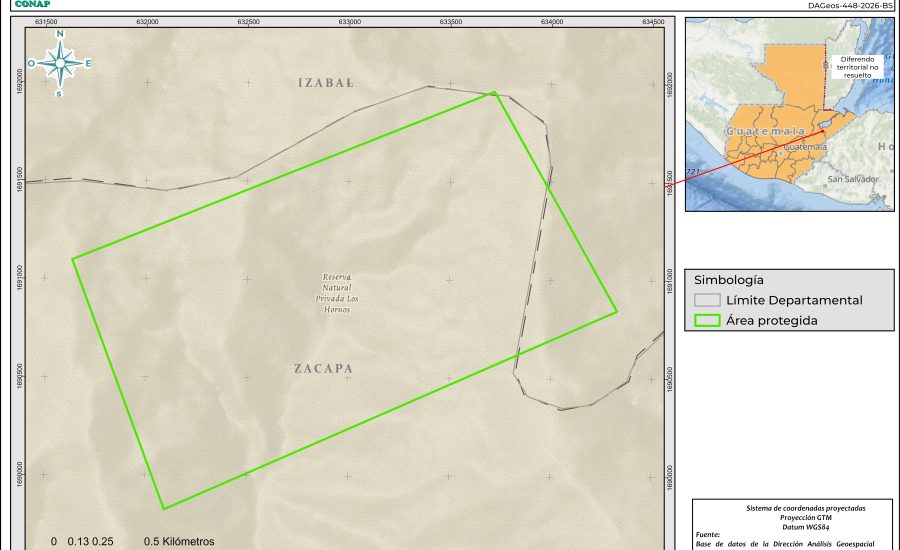Click the scale bar 0.5 Kilómetros label

click(x=179, y=541)
